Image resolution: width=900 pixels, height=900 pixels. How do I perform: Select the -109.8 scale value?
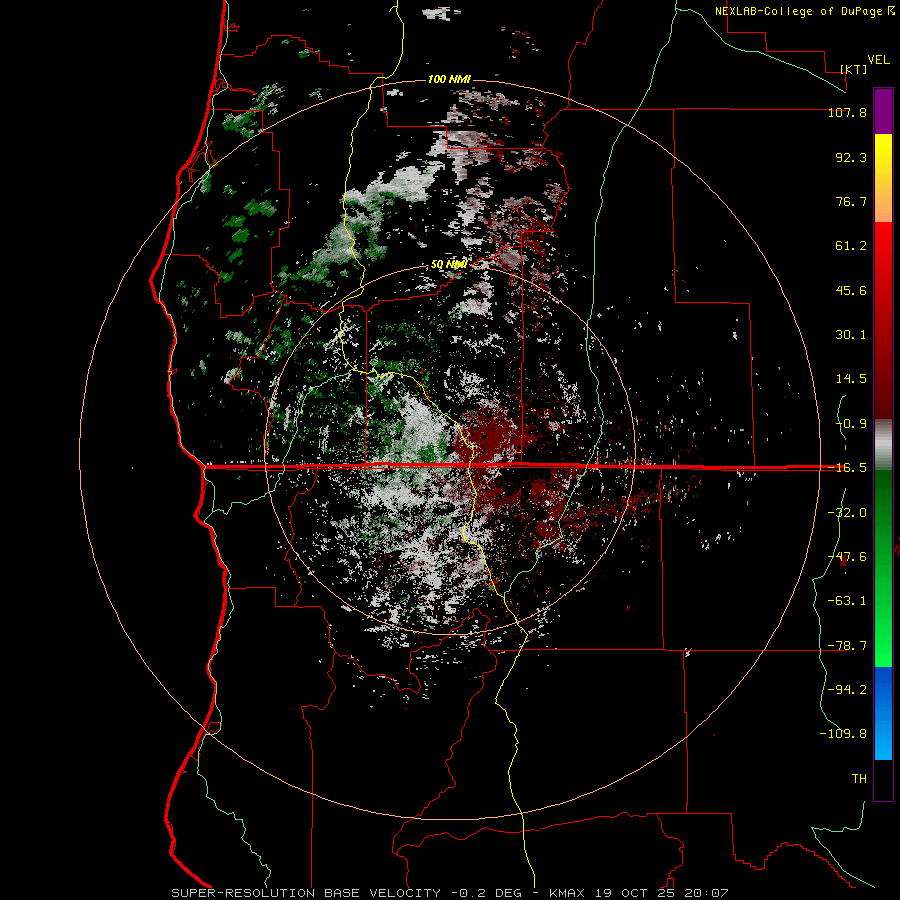(x=843, y=734)
